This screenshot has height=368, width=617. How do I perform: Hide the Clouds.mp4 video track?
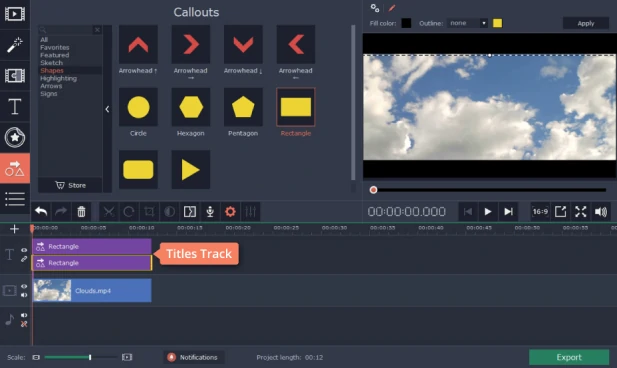(x=24, y=287)
